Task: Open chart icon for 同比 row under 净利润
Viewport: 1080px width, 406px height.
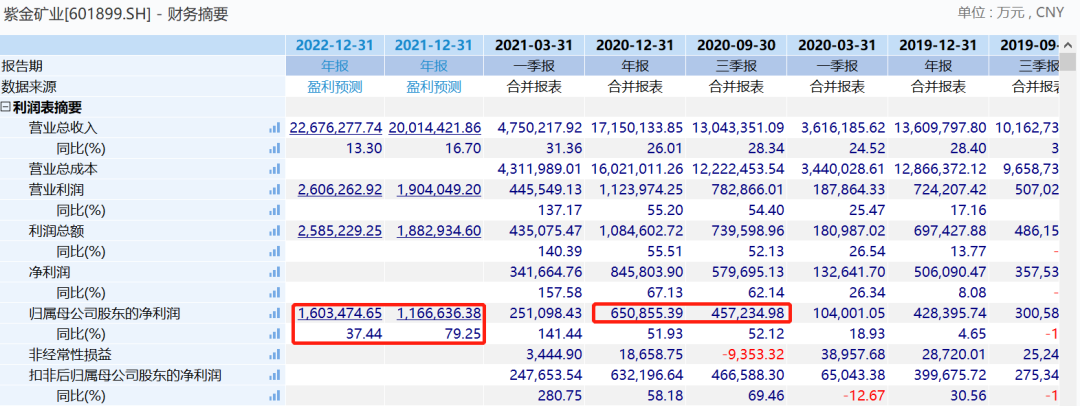Action: pos(275,293)
